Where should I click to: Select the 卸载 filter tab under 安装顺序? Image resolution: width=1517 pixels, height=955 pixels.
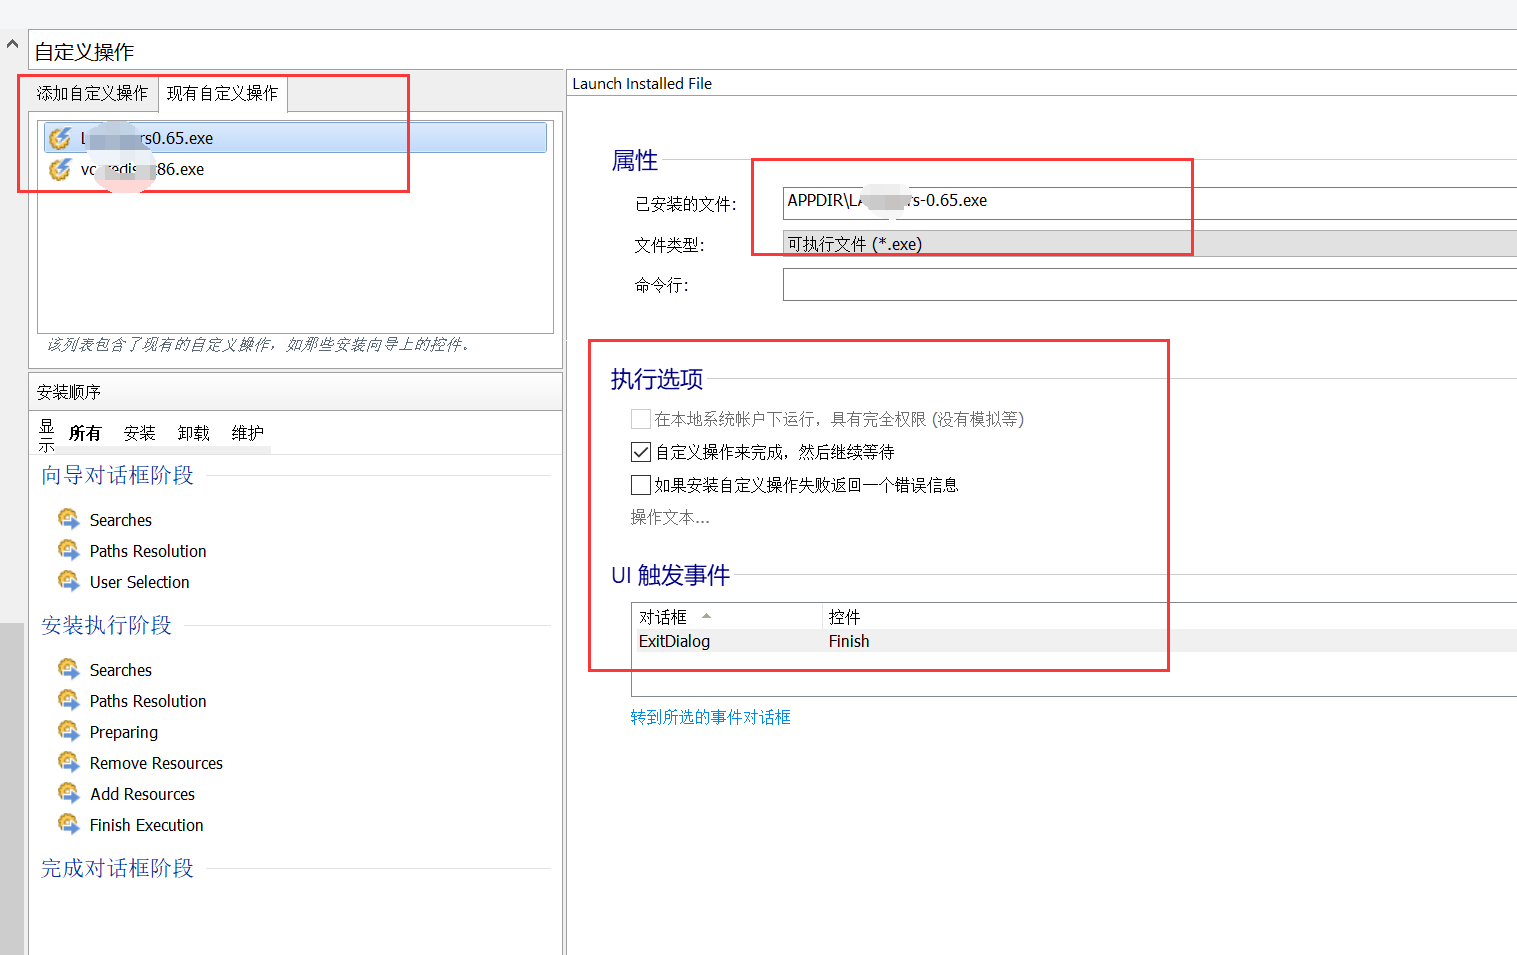tap(193, 432)
